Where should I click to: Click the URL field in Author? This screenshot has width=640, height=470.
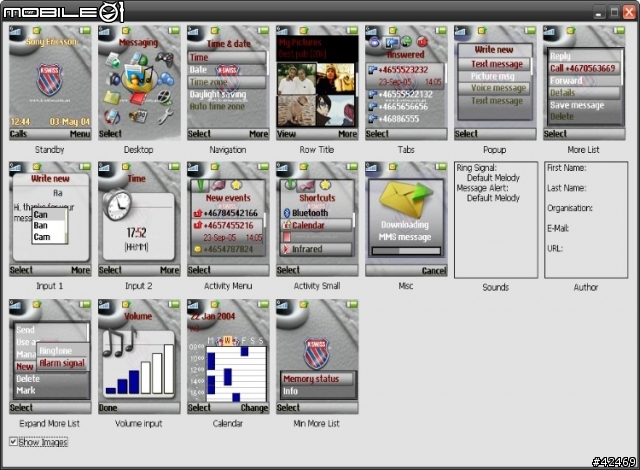click(555, 248)
